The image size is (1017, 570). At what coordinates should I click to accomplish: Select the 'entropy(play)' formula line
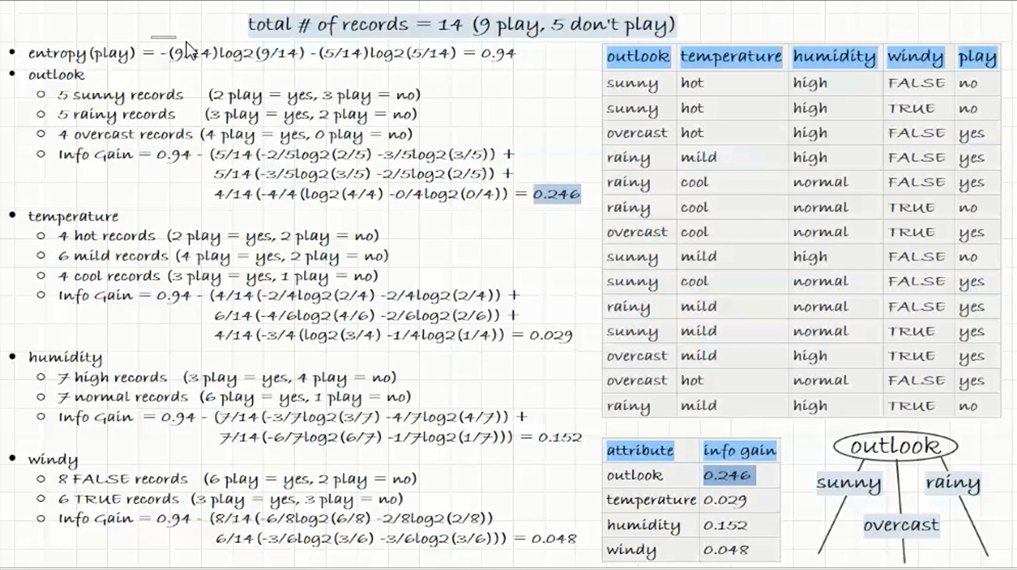(271, 53)
